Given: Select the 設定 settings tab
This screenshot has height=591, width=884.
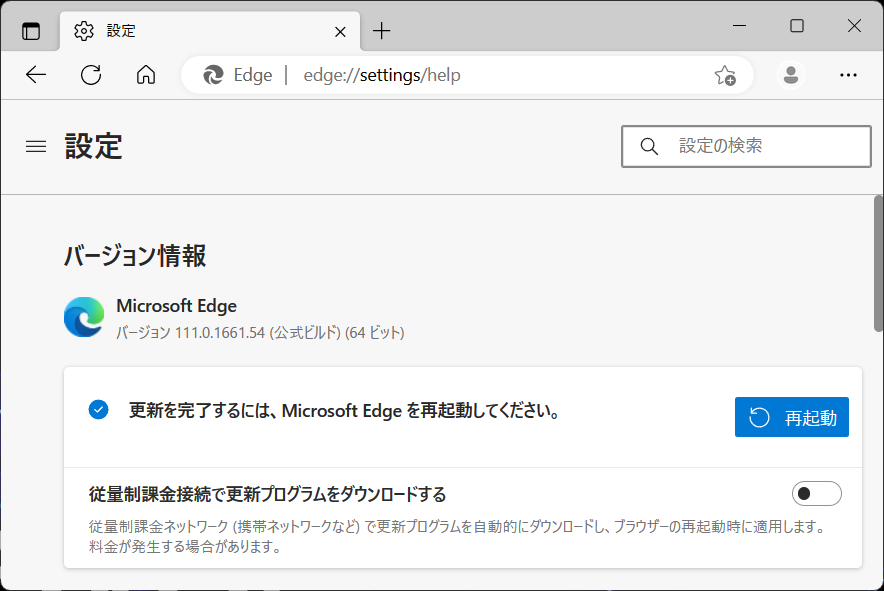Looking at the screenshot, I should pyautogui.click(x=210, y=30).
